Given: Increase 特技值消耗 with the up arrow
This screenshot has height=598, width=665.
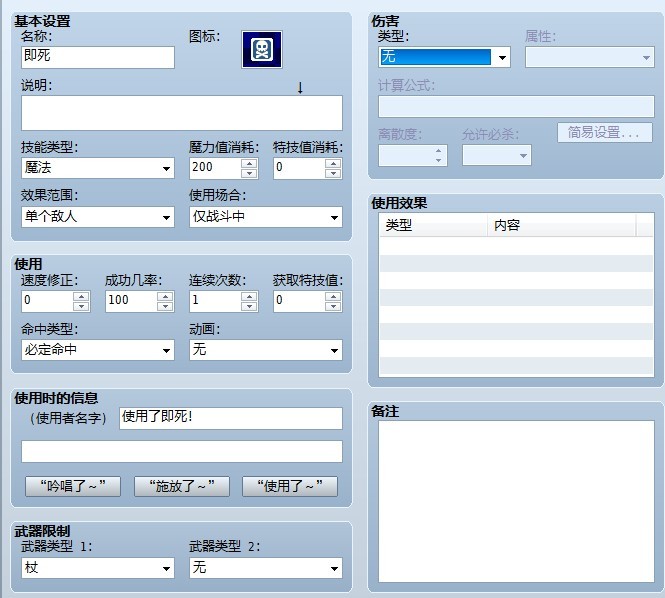Looking at the screenshot, I should [x=333, y=163].
